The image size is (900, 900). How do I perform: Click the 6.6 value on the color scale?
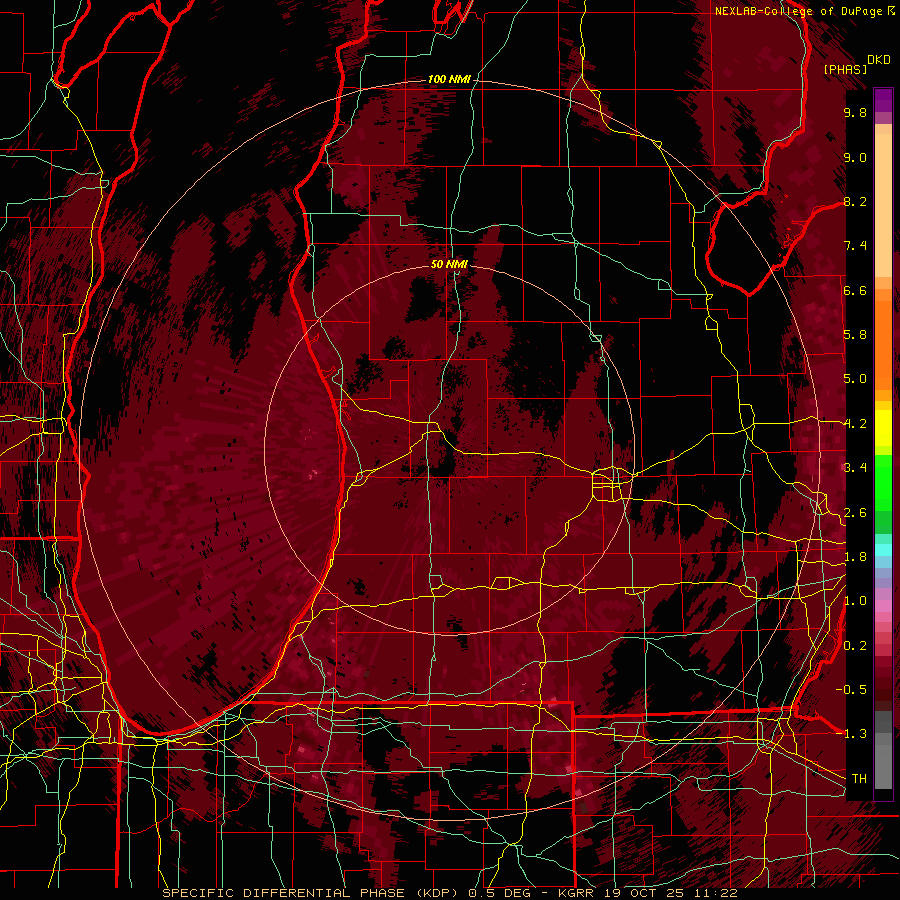(855, 290)
